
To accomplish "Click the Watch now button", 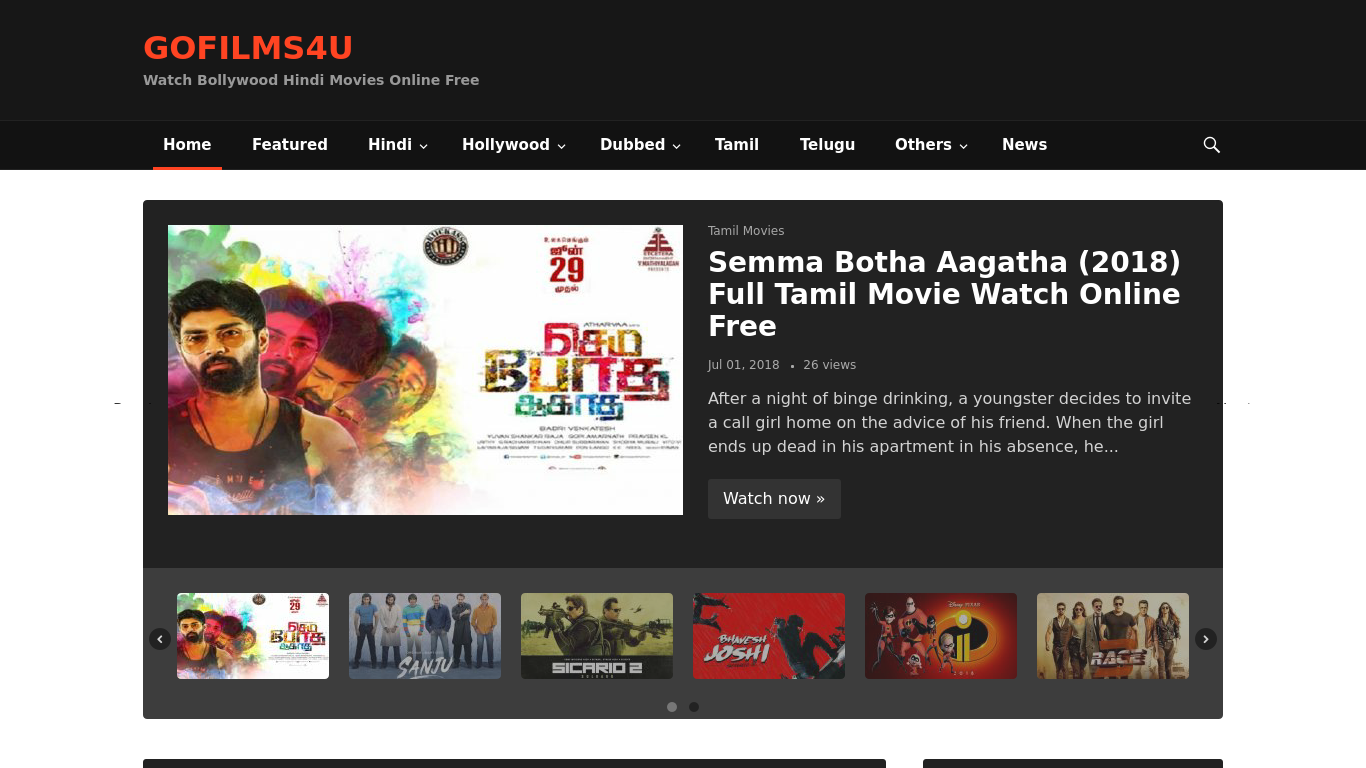I will 774,499.
